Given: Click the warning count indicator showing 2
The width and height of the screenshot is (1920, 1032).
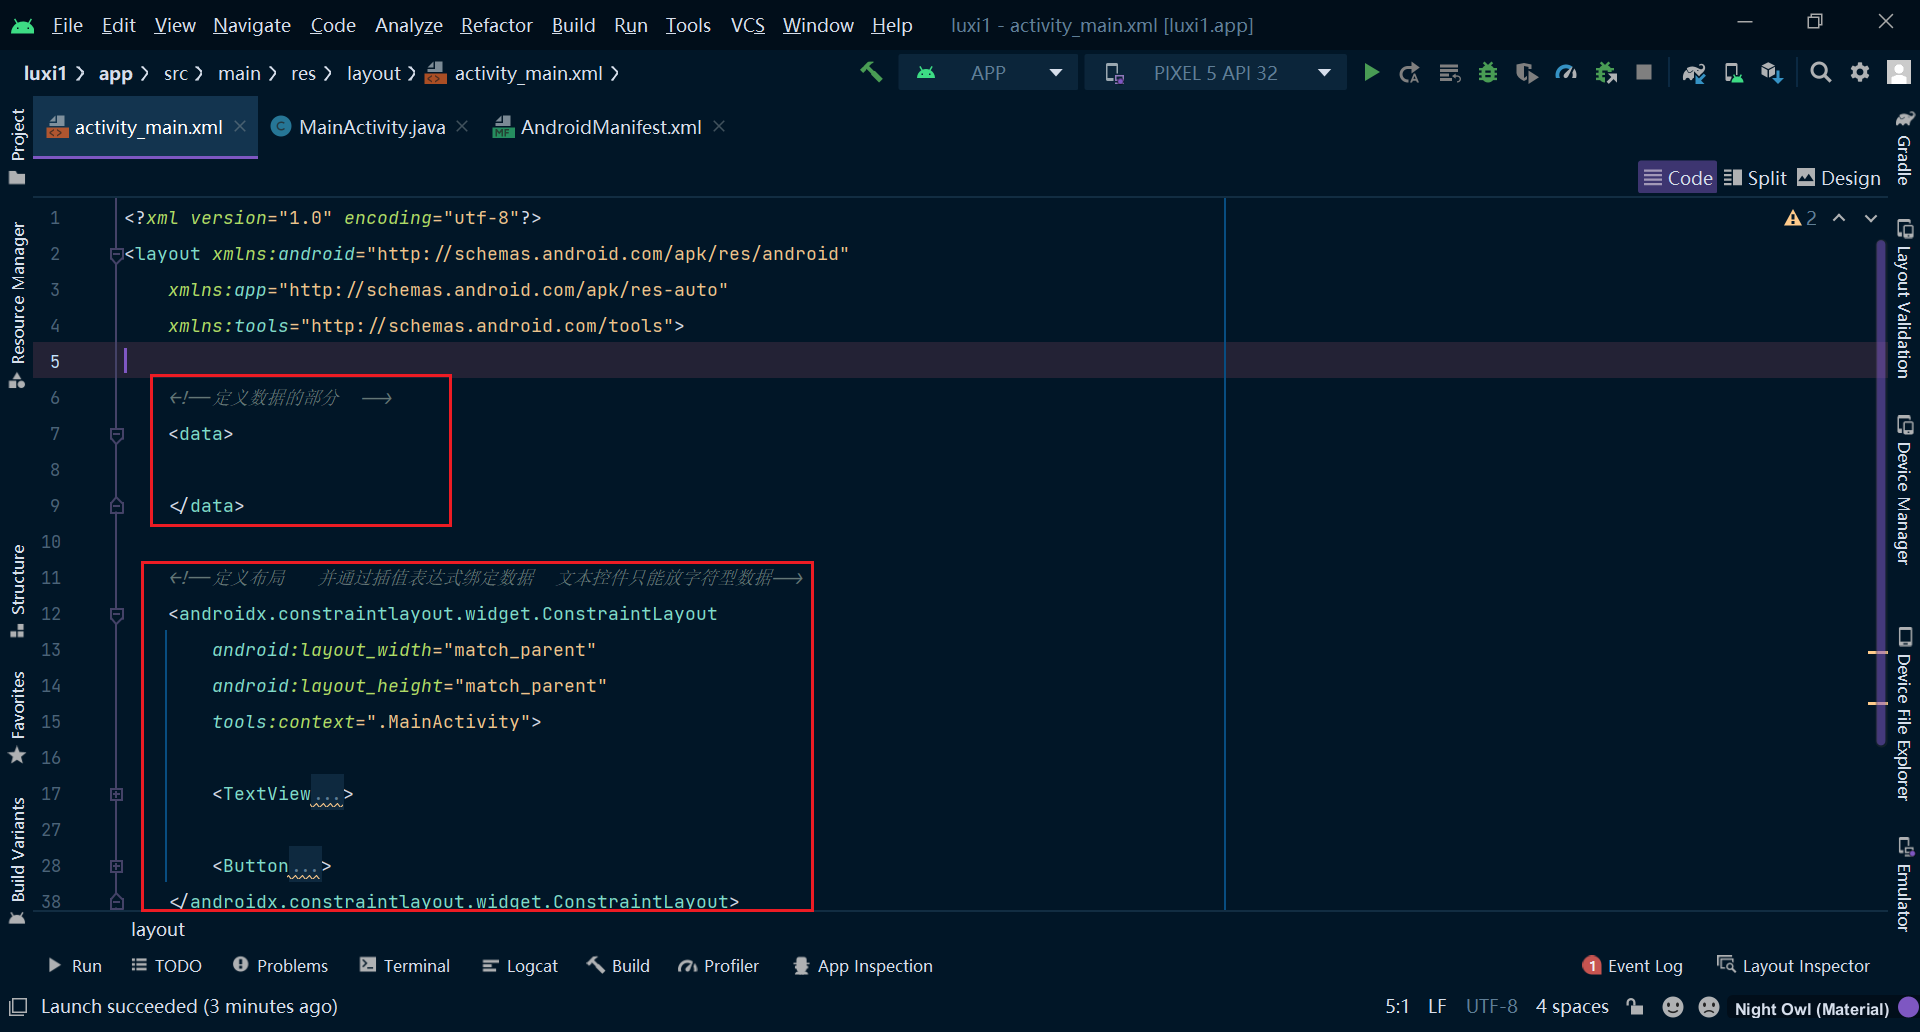Looking at the screenshot, I should click(x=1802, y=218).
